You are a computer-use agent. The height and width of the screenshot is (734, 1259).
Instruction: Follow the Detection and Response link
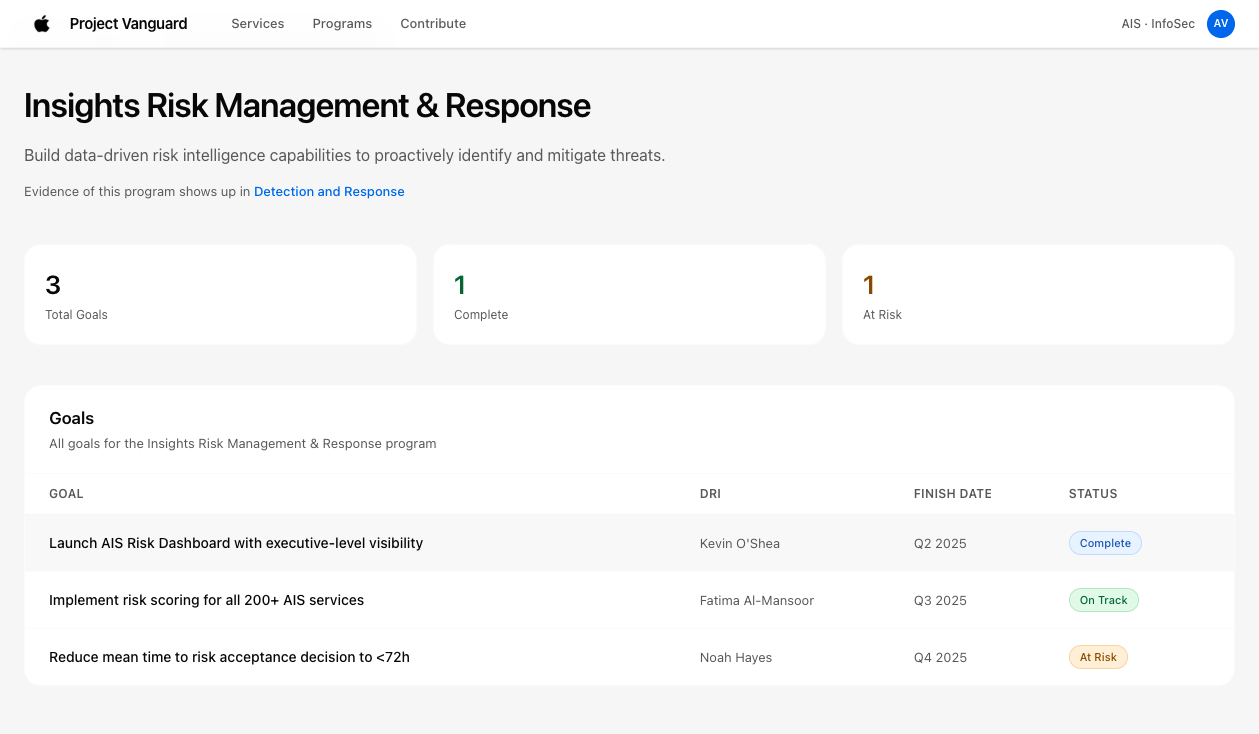[x=329, y=191]
